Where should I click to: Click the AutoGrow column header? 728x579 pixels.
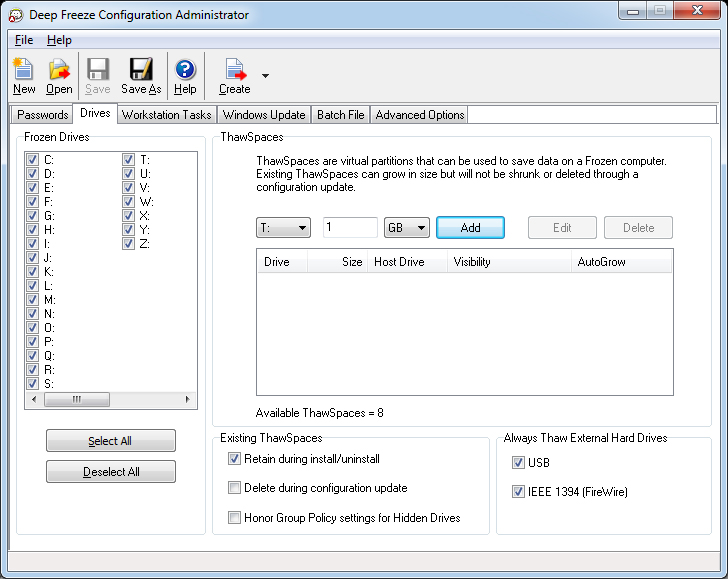point(621,262)
